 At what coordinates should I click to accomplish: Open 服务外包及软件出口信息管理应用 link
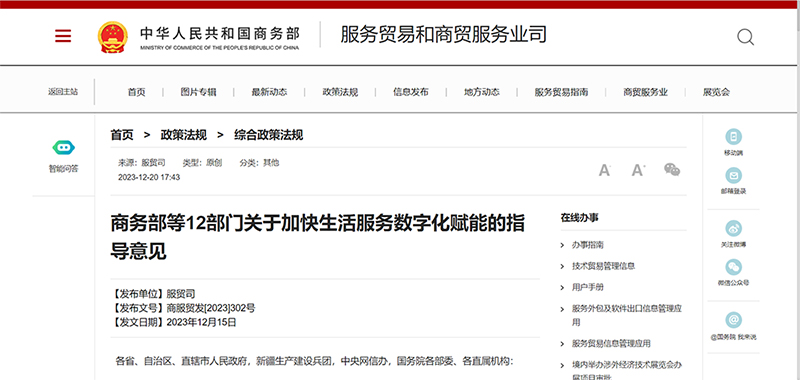tap(627, 315)
